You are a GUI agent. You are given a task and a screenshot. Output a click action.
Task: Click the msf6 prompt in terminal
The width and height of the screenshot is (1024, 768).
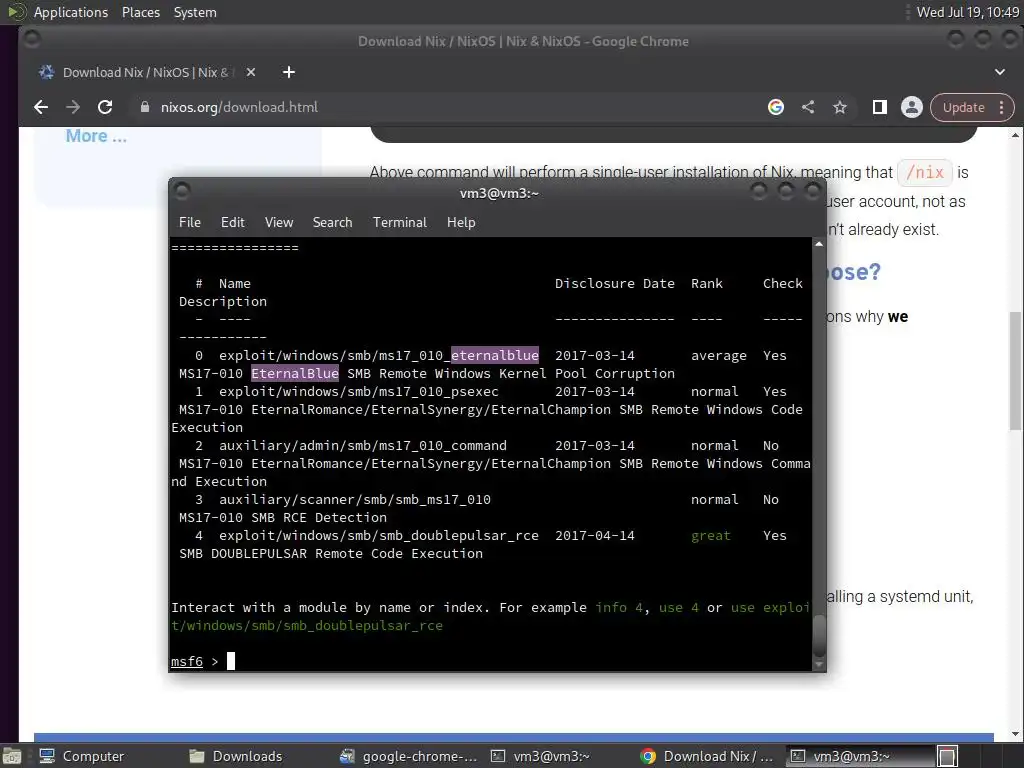[x=187, y=662]
